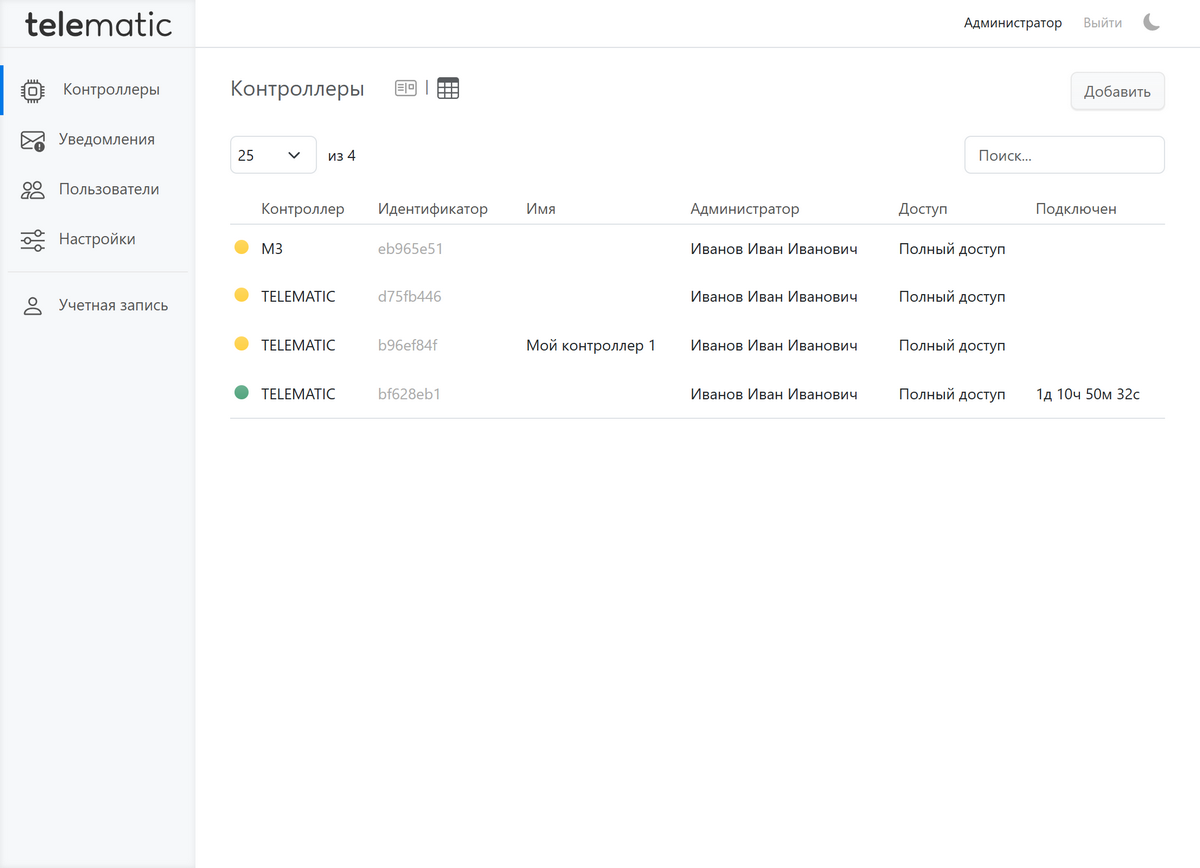Image resolution: width=1200 pixels, height=868 pixels.
Task: Click the Users people icon in sidebar
Action: coord(33,190)
